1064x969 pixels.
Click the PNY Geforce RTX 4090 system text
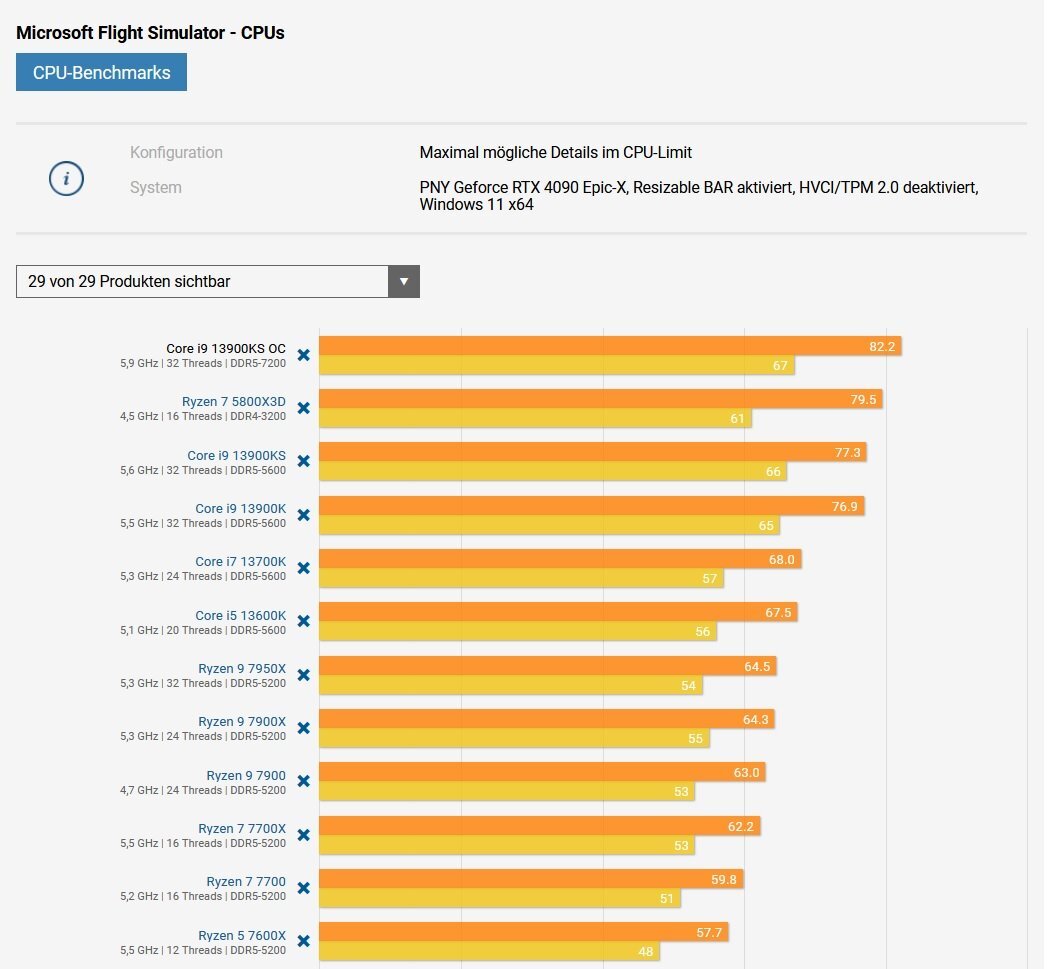click(x=699, y=195)
